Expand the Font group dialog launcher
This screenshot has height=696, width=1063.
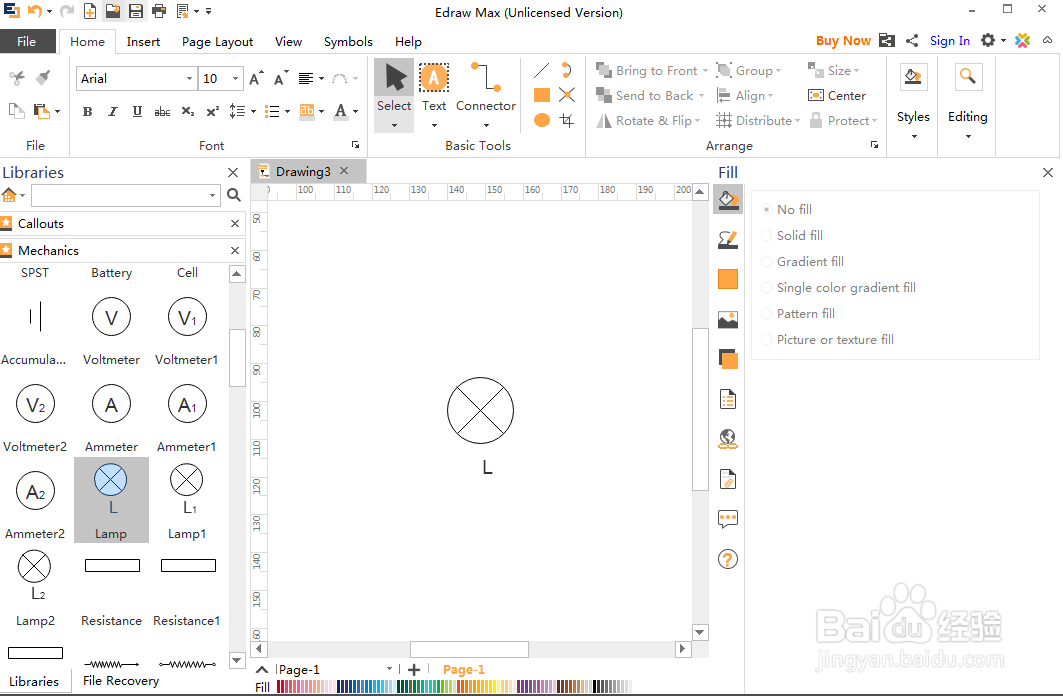tap(355, 145)
